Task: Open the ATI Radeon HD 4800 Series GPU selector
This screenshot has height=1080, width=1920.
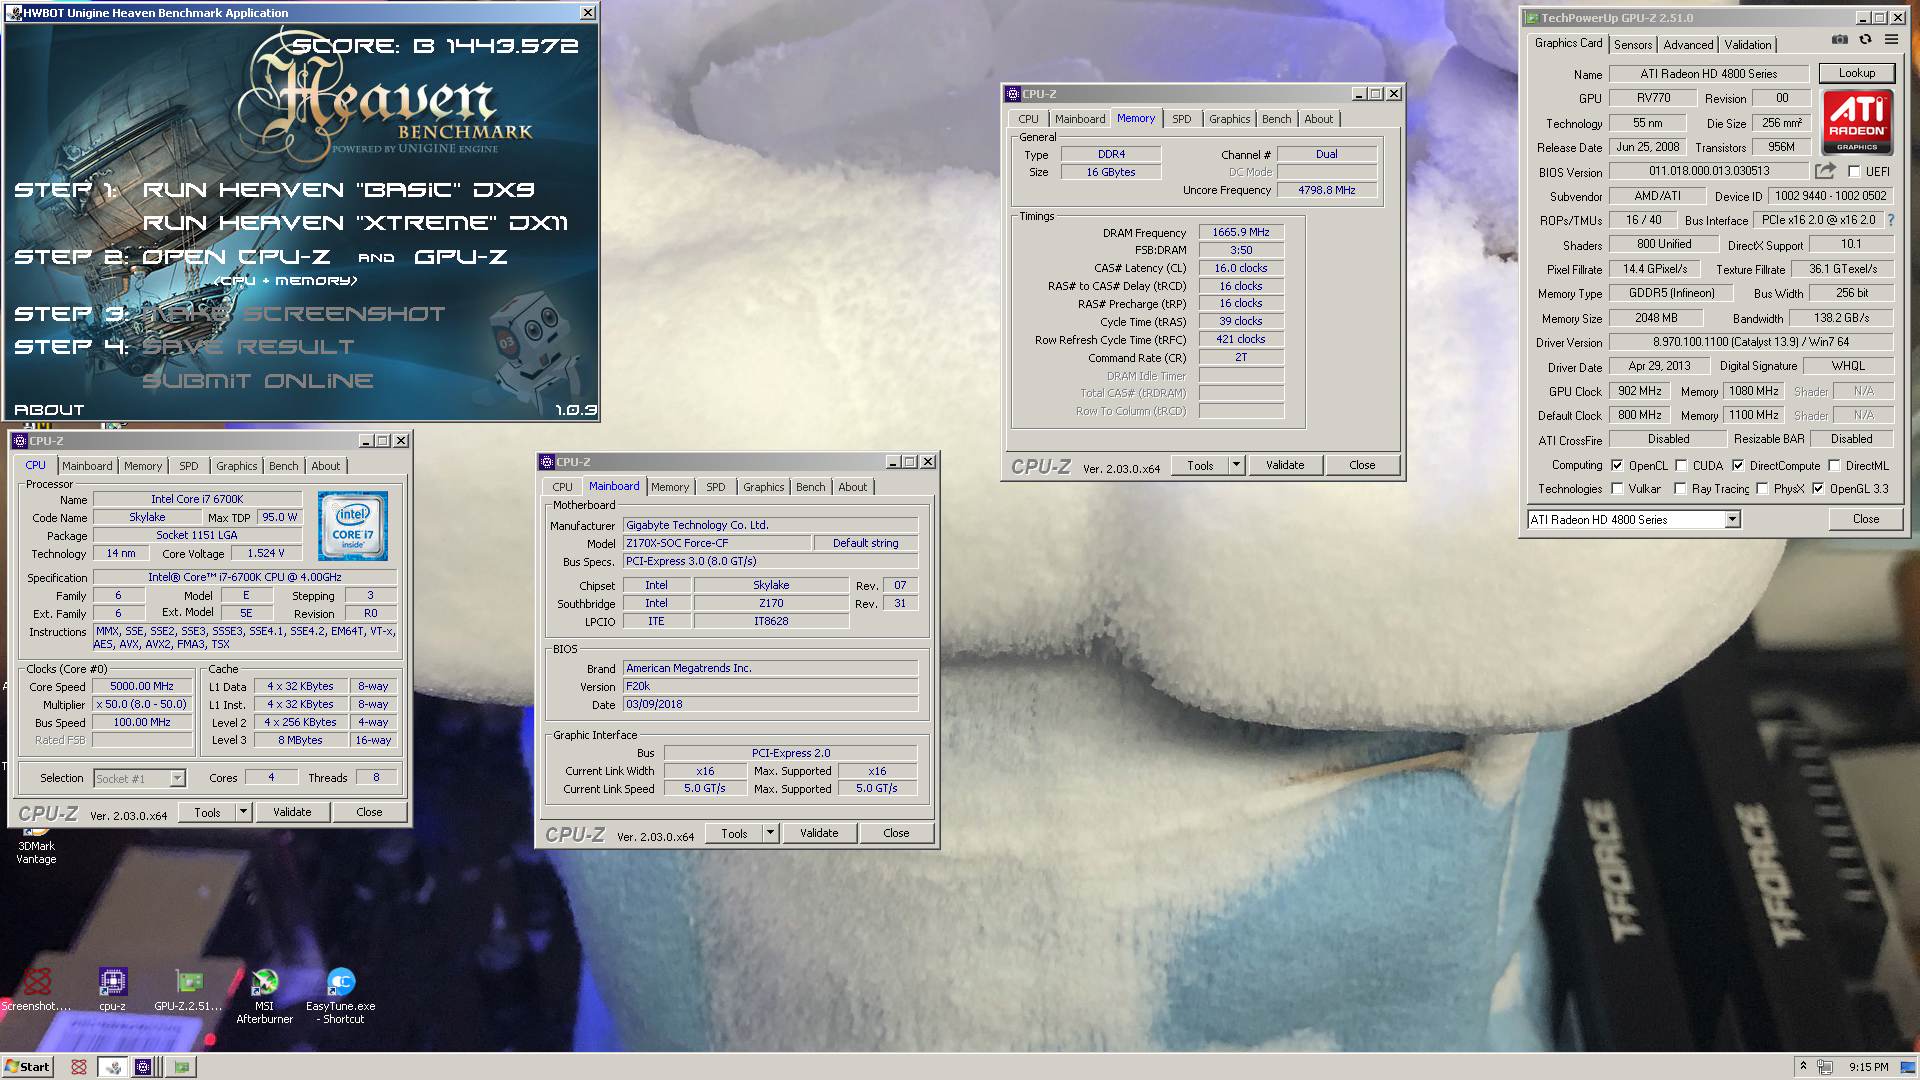Action: [1634, 519]
